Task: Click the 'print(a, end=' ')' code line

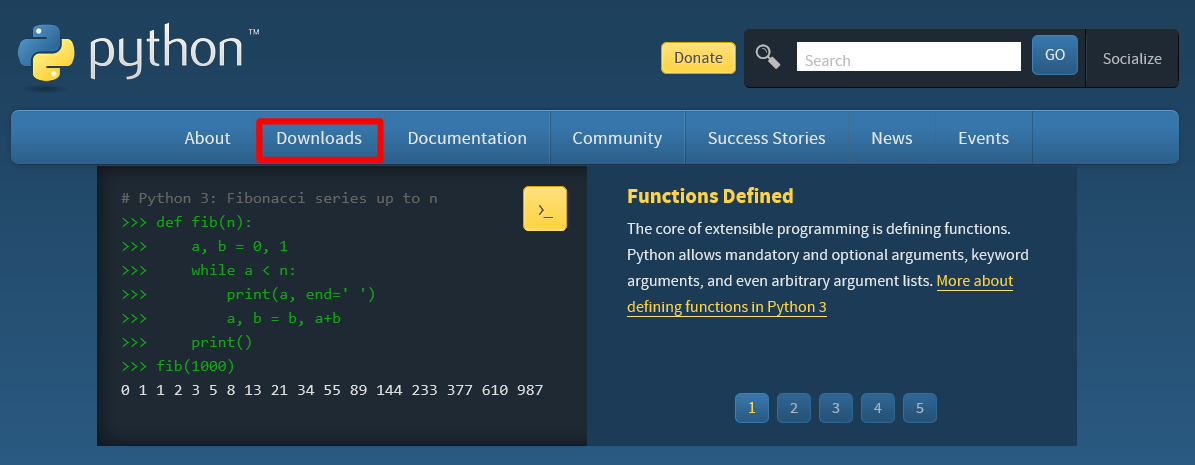Action: [x=248, y=294]
